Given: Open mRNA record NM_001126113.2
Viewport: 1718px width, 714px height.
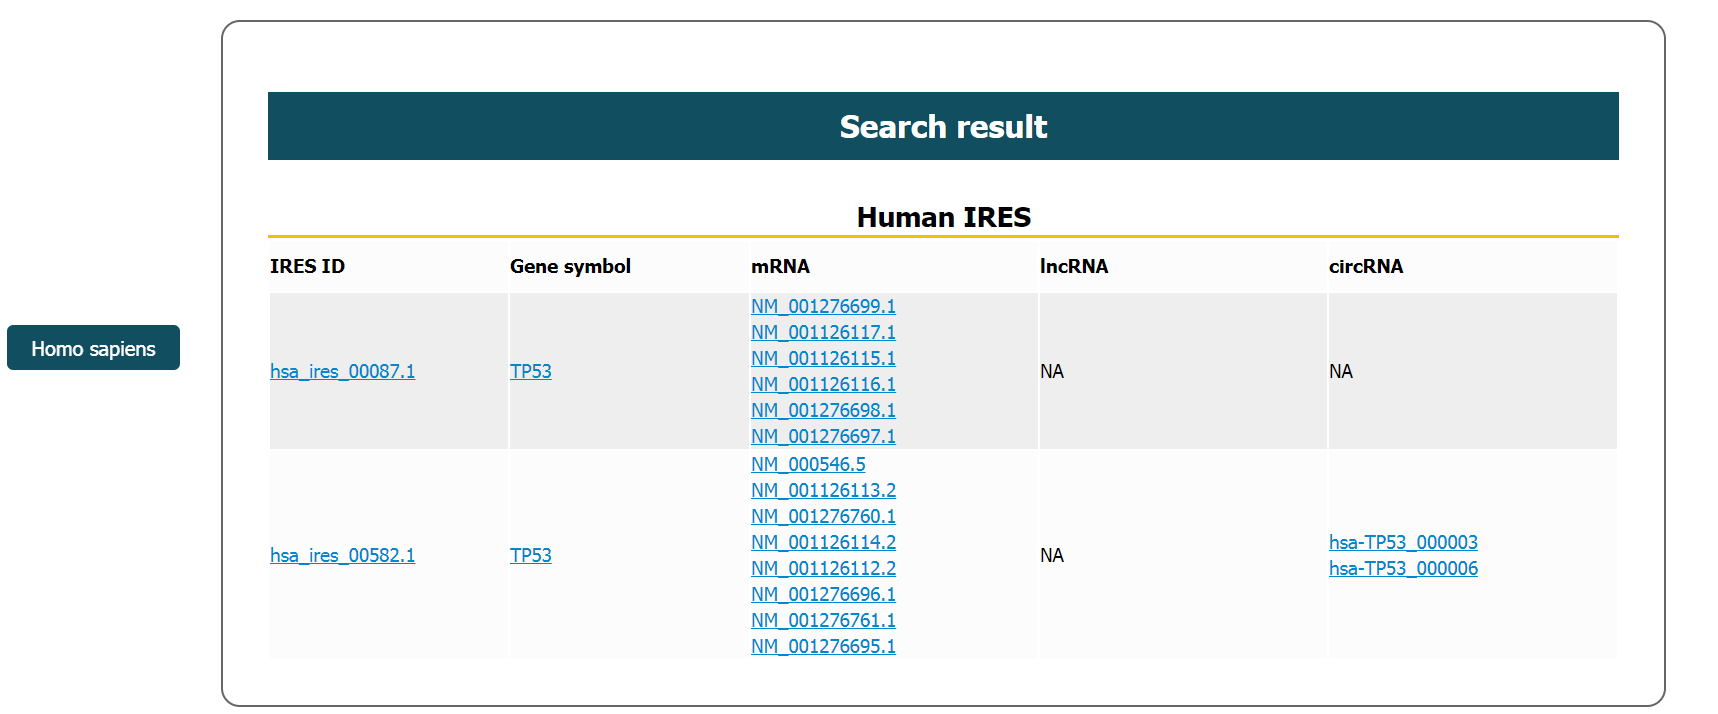Looking at the screenshot, I should [823, 490].
